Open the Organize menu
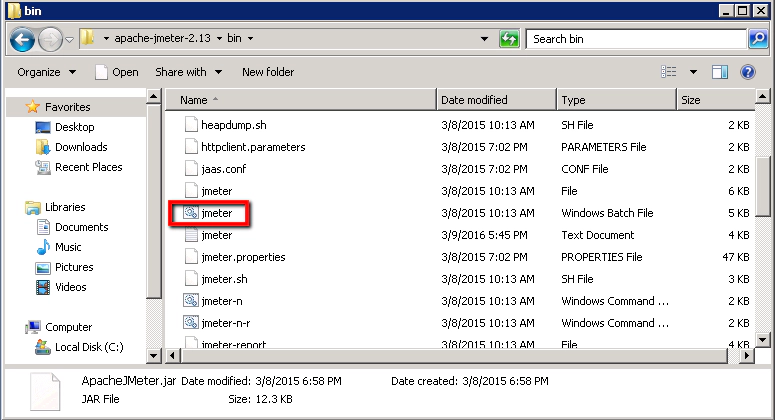 tap(46, 72)
